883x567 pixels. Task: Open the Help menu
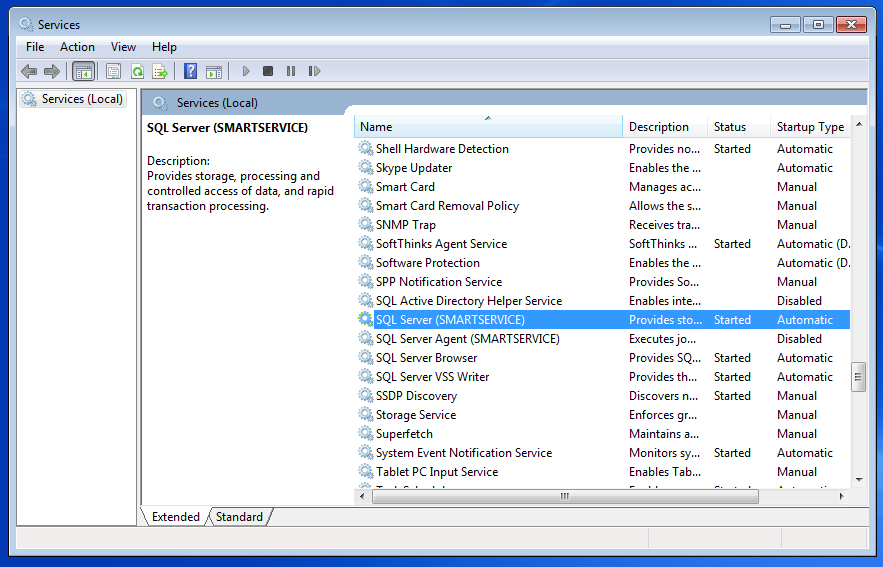click(x=164, y=47)
